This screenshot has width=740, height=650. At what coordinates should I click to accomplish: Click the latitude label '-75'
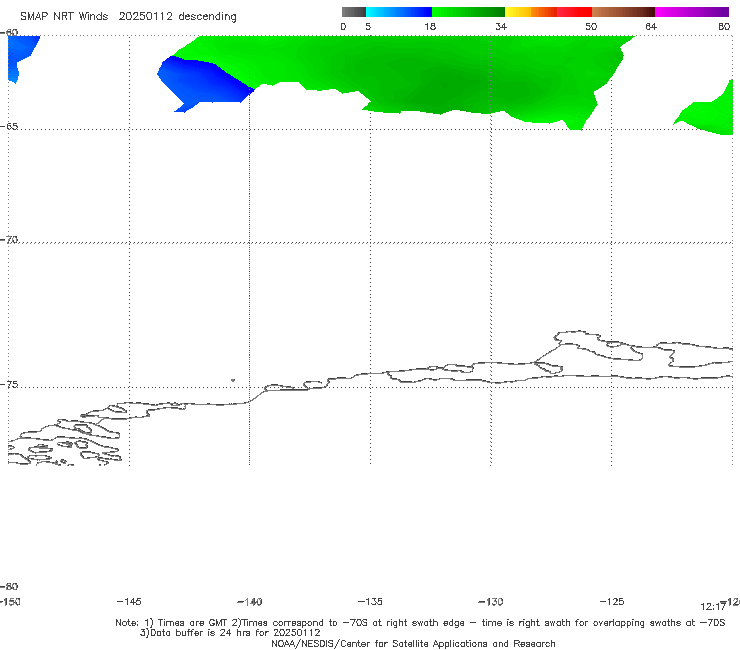coord(9,385)
